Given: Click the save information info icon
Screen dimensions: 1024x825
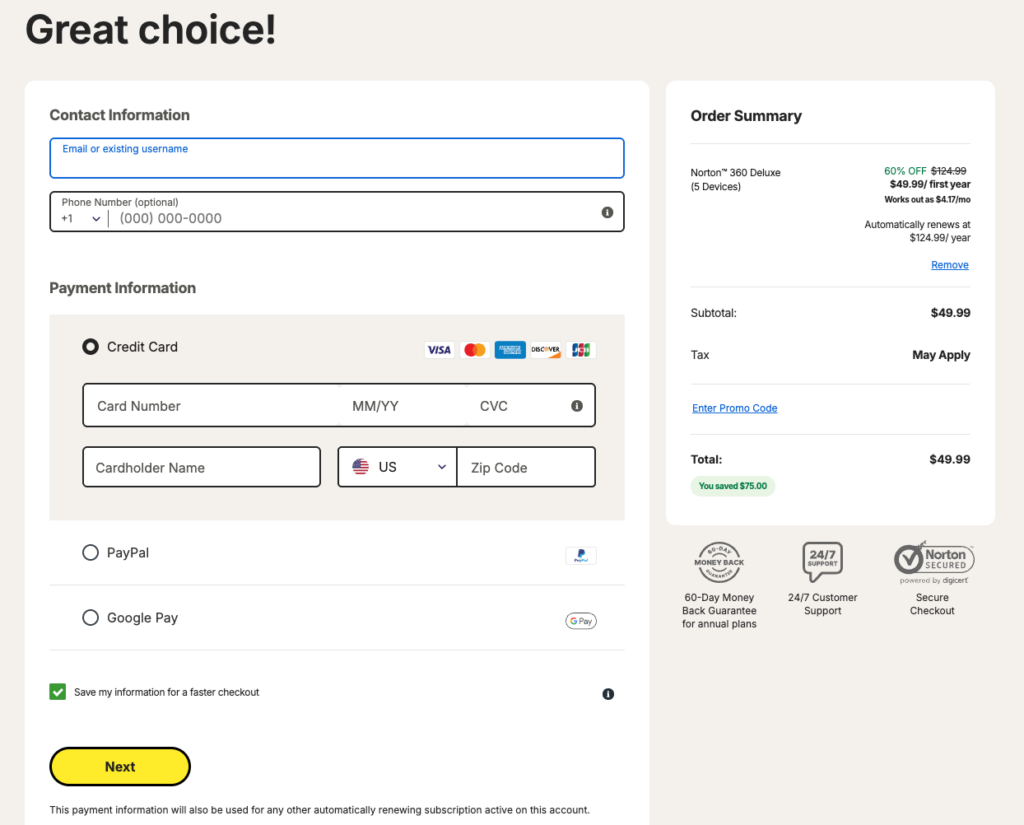Looking at the screenshot, I should [608, 694].
